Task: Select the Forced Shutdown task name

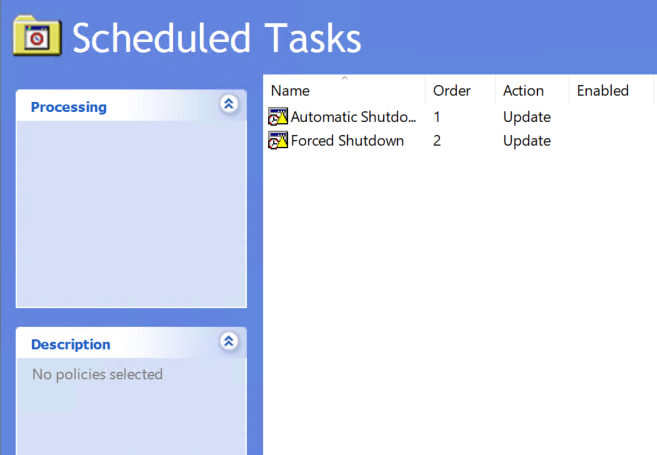Action: (x=347, y=141)
